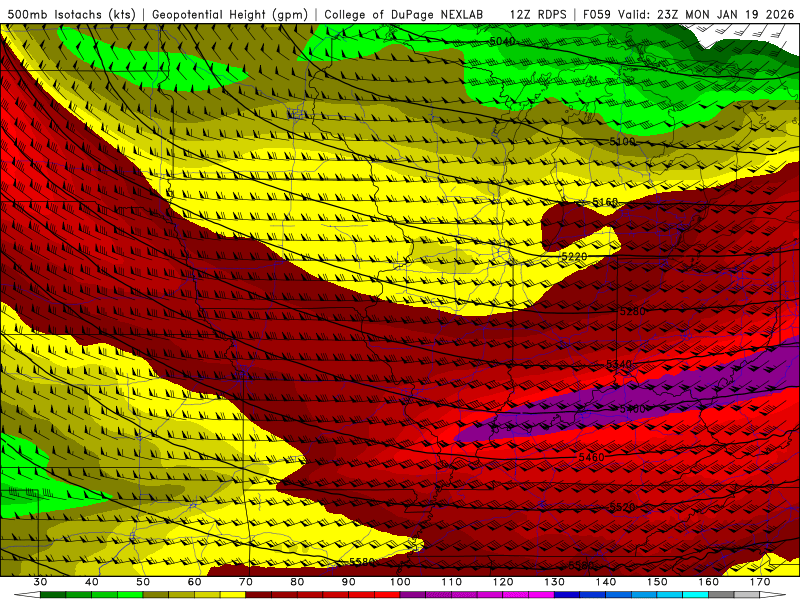Viewport: 800px width, 600px height.
Task: Click the 'Geopotential Height (gpm)' header text
Action: [230, 14]
